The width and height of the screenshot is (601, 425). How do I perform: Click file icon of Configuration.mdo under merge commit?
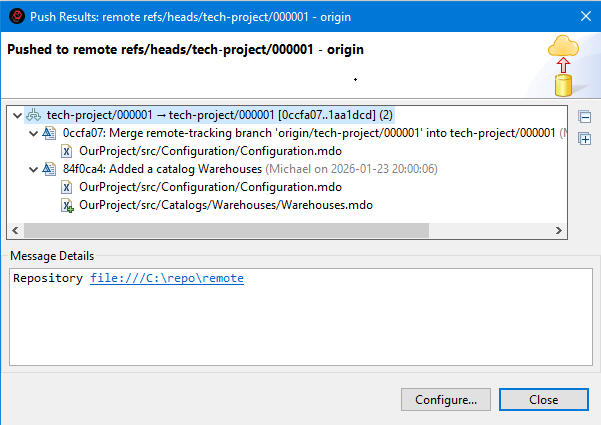pos(67,151)
